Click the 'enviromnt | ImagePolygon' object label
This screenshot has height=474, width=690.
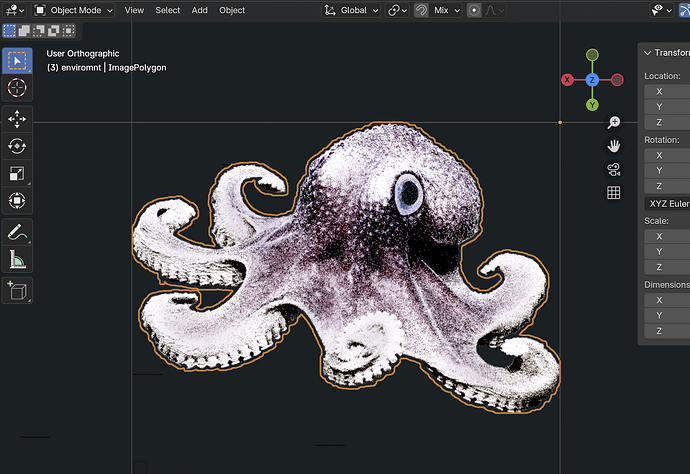point(114,68)
